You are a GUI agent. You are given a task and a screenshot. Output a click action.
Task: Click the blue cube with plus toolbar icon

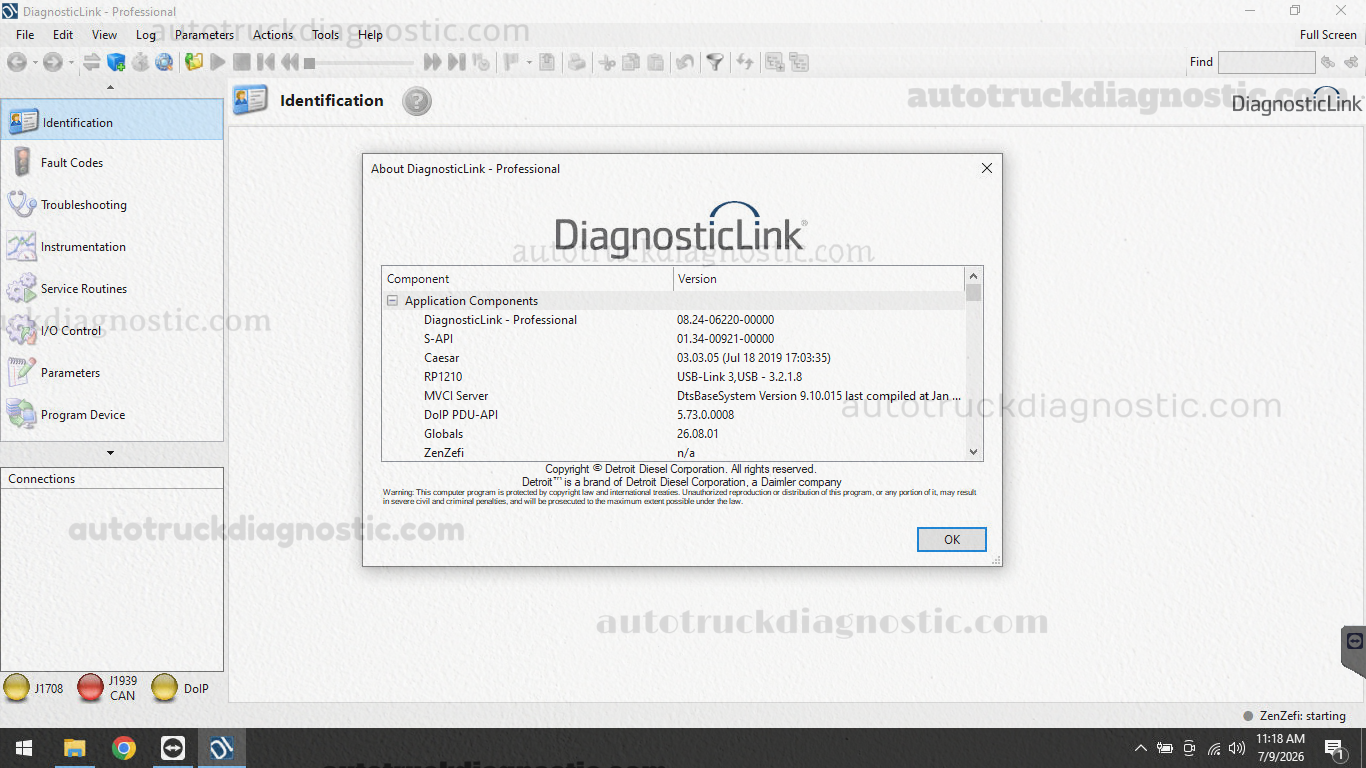click(x=116, y=62)
